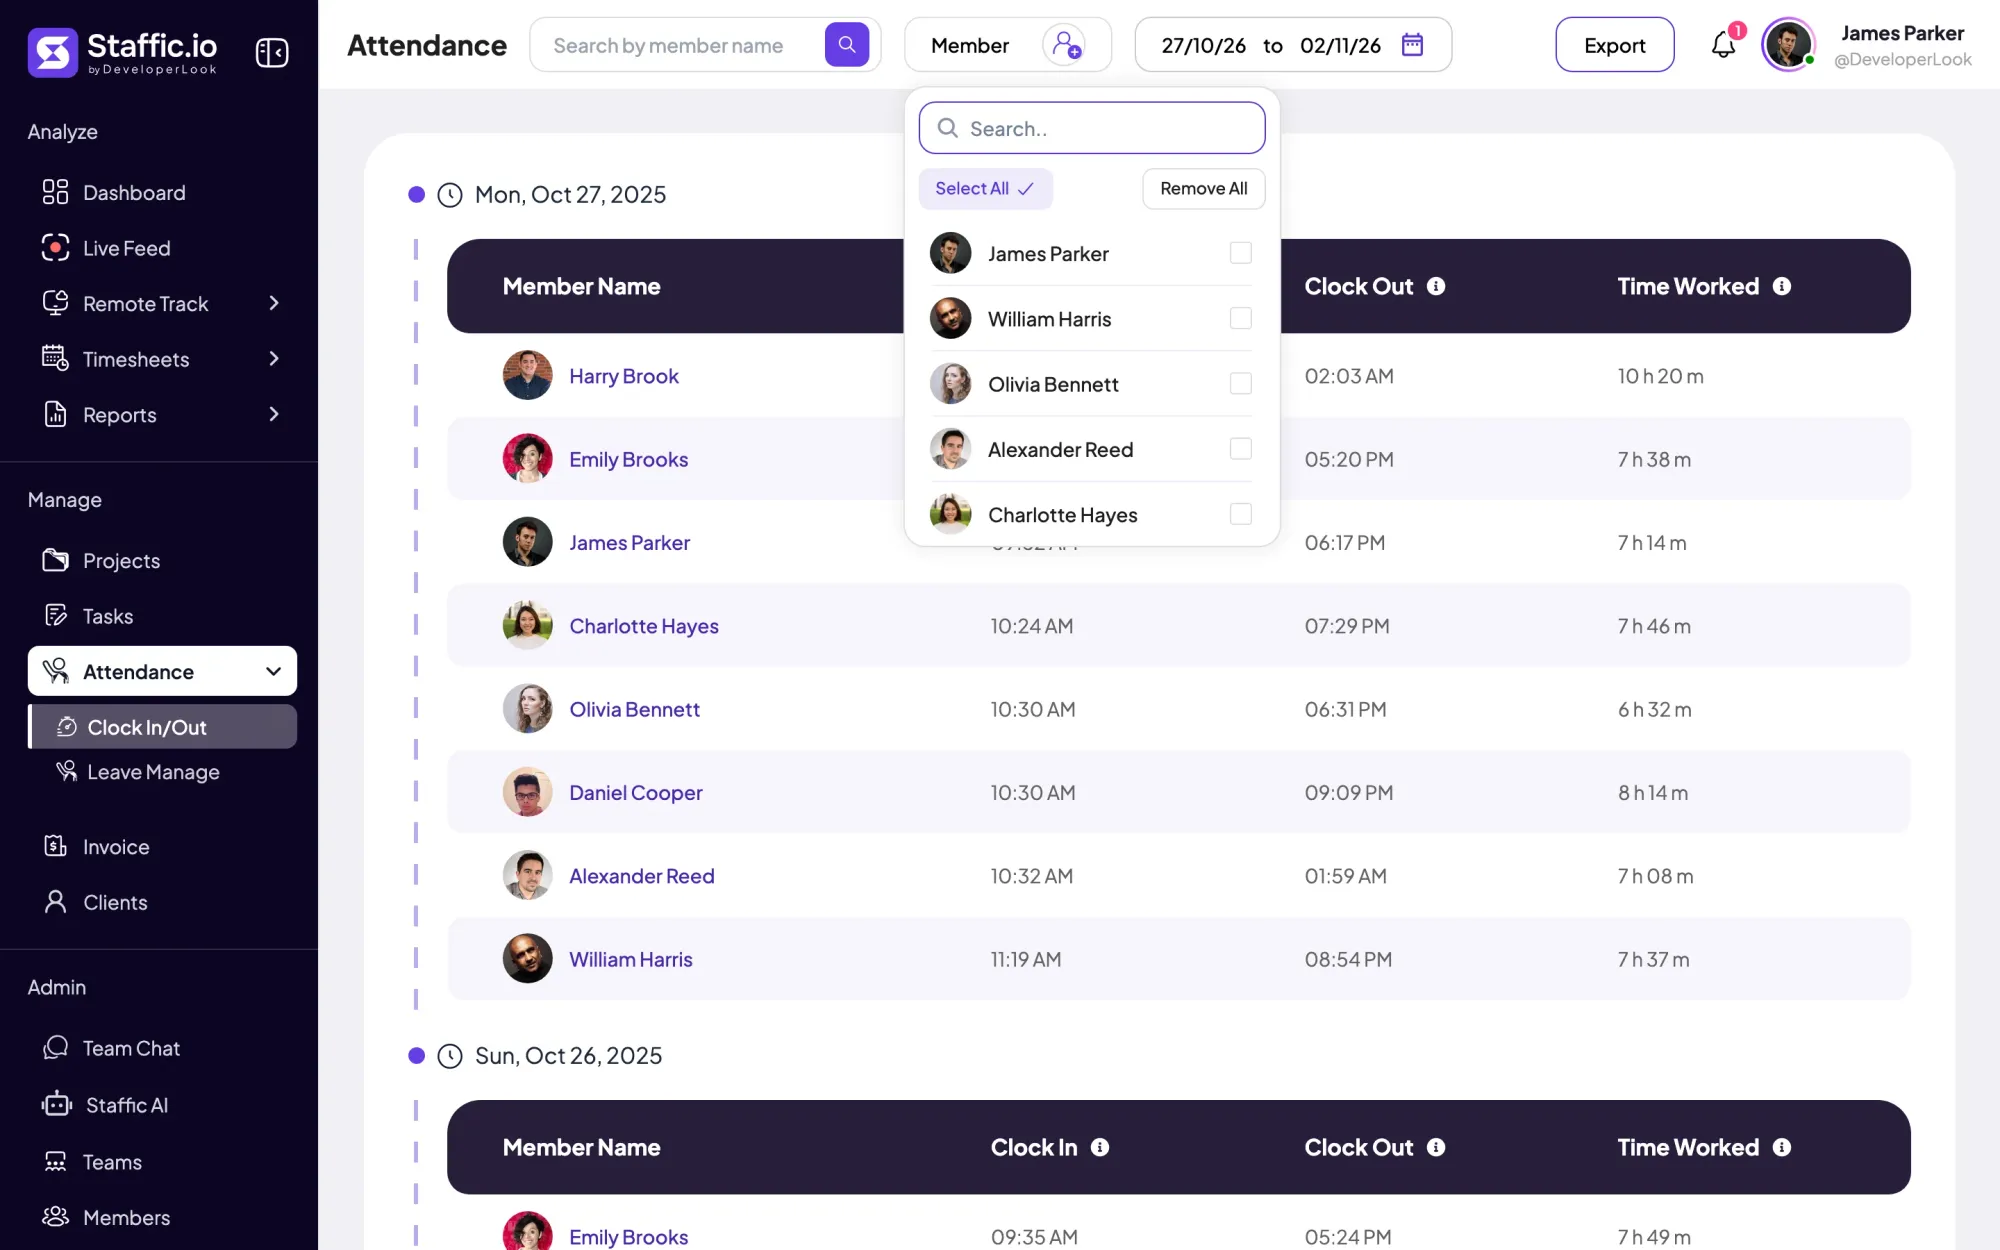Expand the Remote Track submenu chevron
This screenshot has height=1250, width=2000.
[x=274, y=303]
